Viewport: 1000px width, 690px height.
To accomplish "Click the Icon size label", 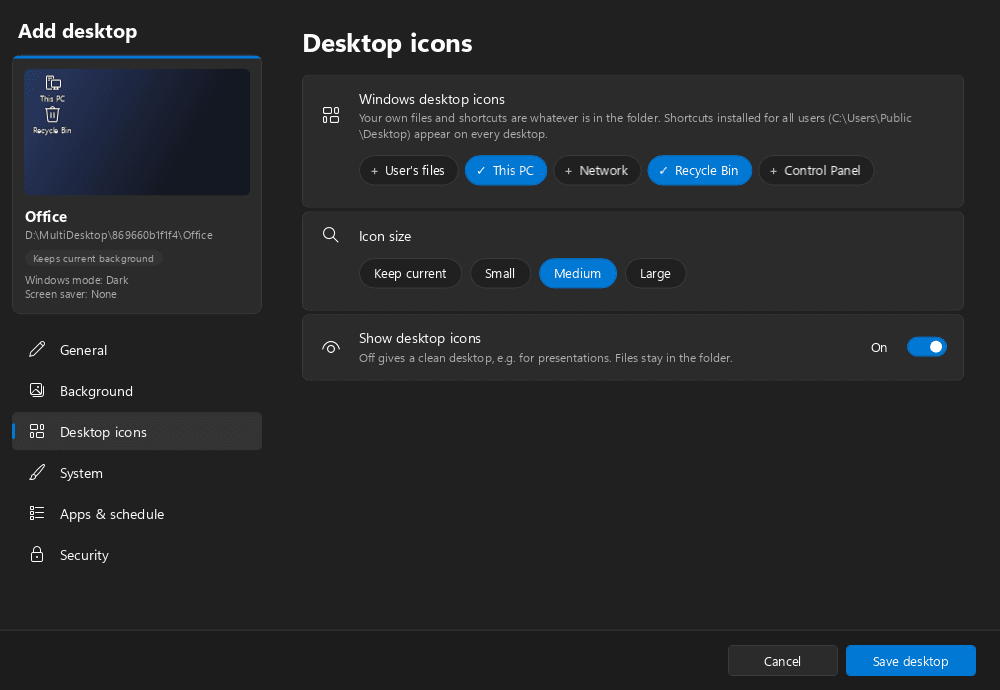I will pyautogui.click(x=385, y=236).
